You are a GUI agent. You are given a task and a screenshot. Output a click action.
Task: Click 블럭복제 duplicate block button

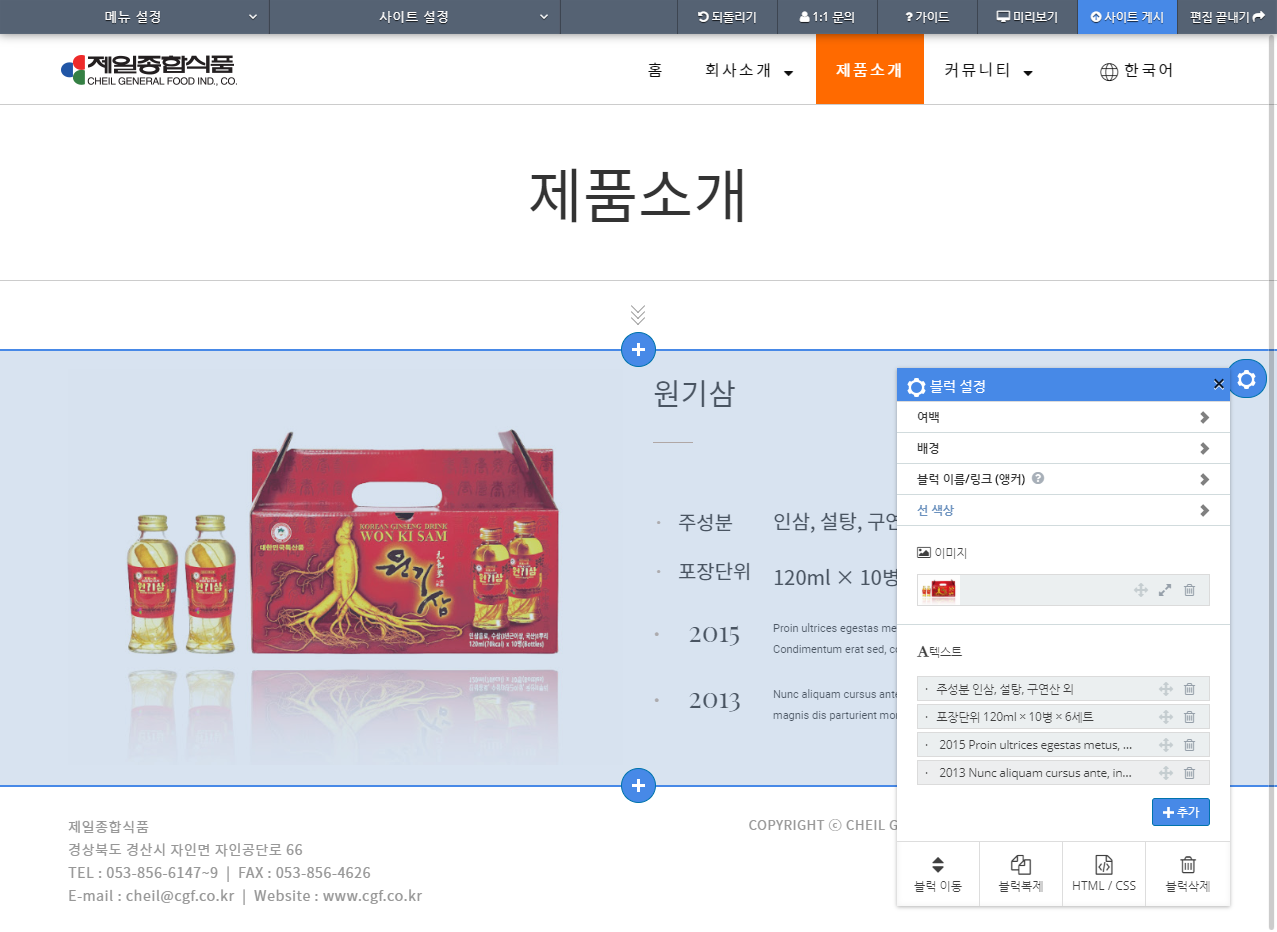click(1021, 874)
